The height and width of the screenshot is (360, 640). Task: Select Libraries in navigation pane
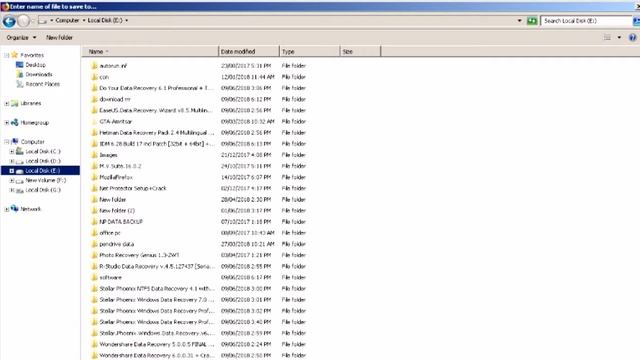coord(31,103)
